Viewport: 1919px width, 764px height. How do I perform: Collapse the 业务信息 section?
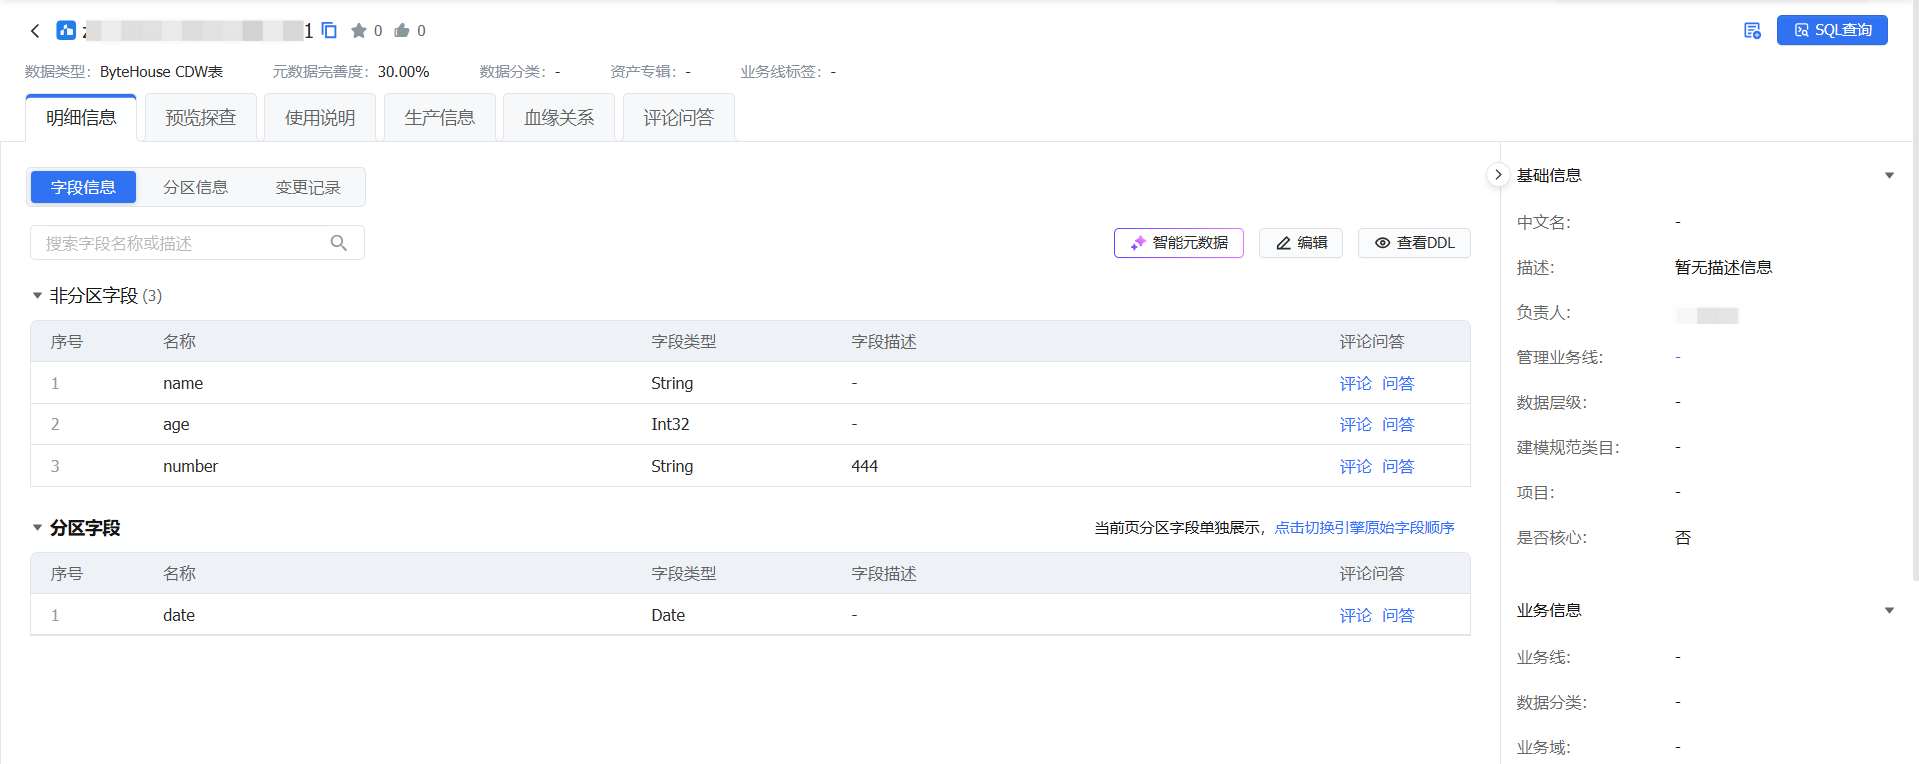pos(1889,610)
